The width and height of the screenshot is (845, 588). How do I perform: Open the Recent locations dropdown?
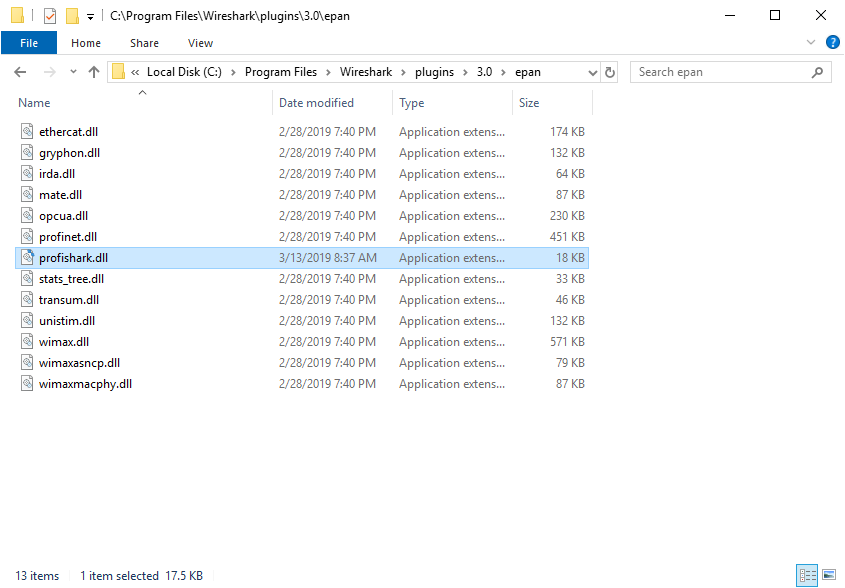(73, 72)
